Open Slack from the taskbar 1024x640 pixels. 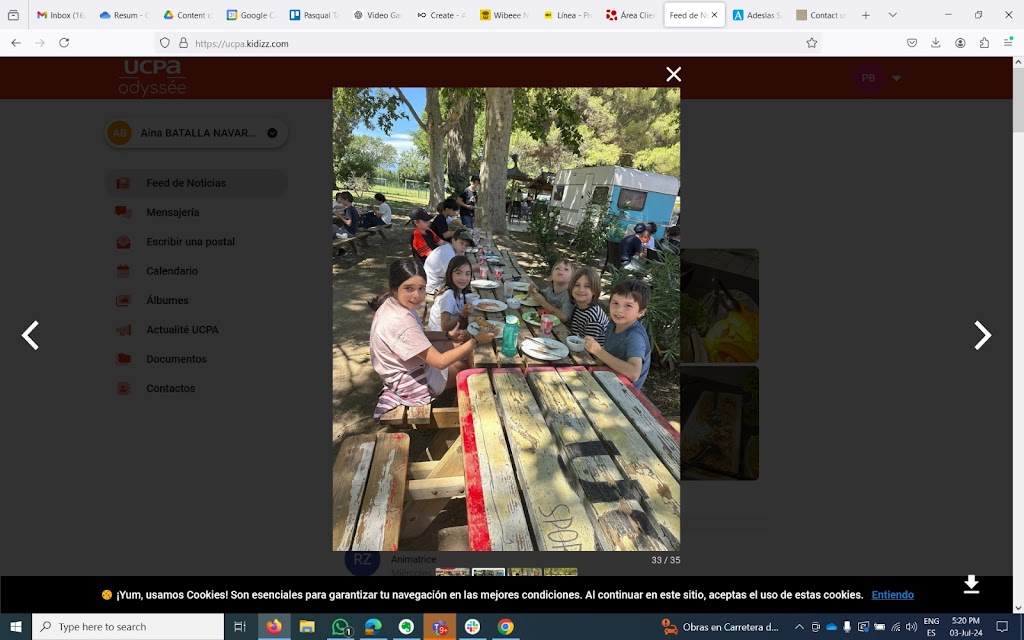[x=472, y=627]
